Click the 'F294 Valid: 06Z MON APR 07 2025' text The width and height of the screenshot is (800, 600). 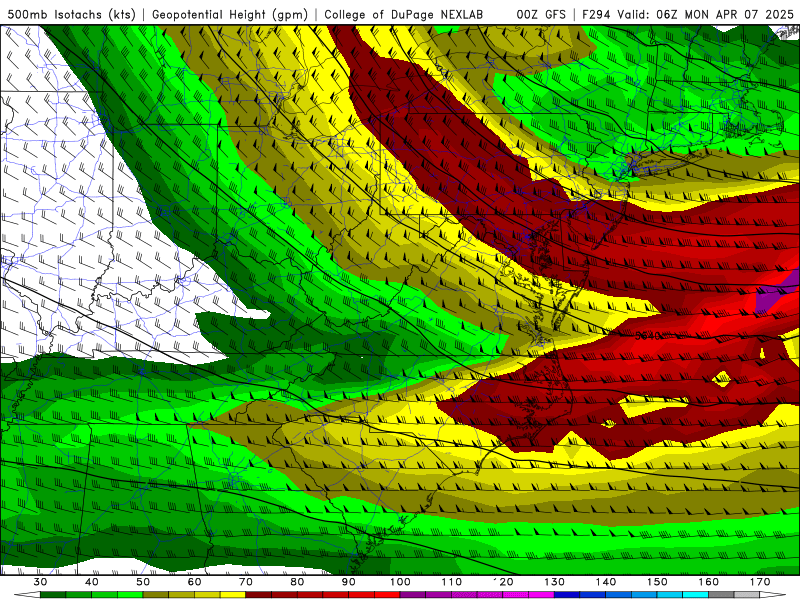[x=688, y=15]
